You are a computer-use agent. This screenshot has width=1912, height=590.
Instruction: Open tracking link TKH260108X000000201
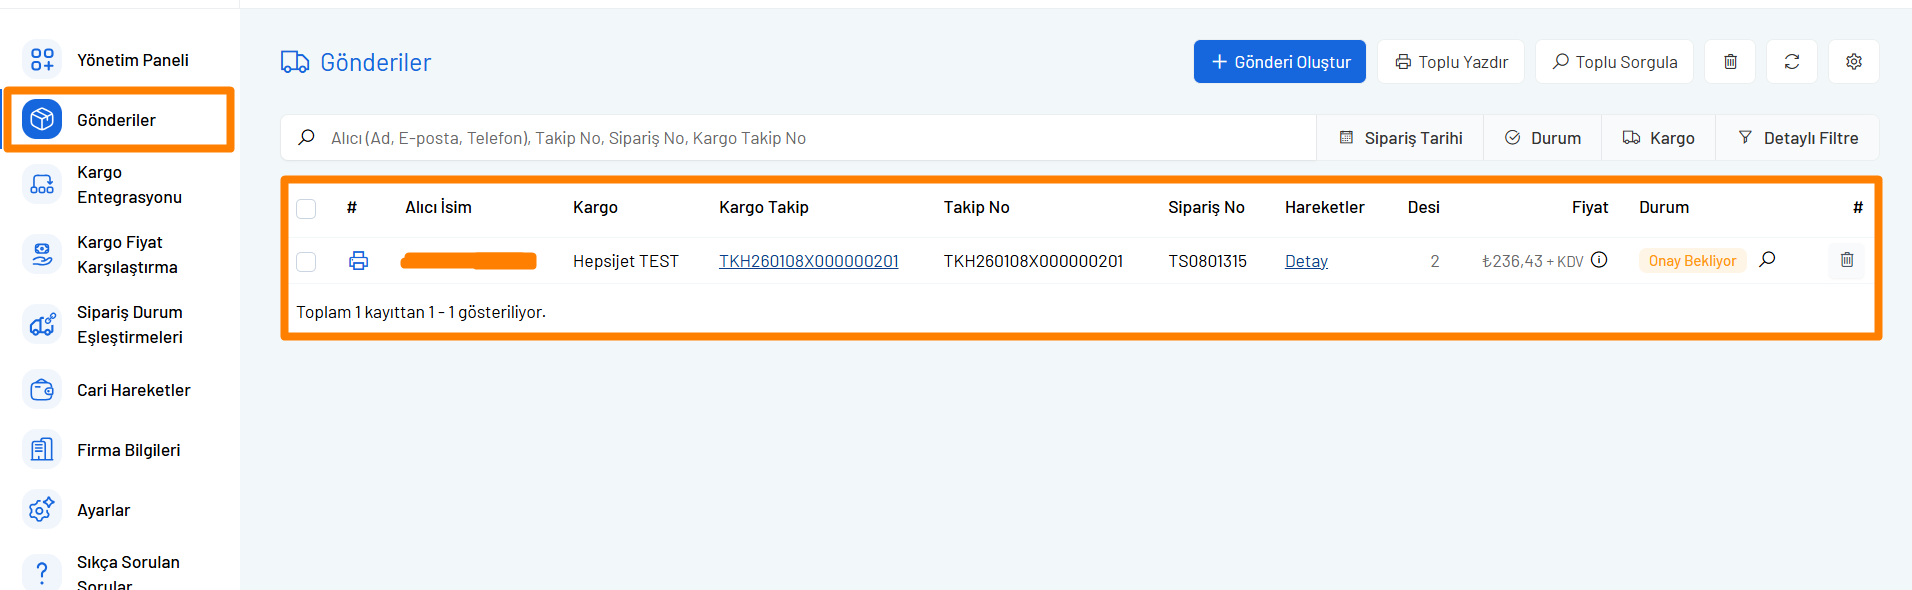pyautogui.click(x=808, y=261)
